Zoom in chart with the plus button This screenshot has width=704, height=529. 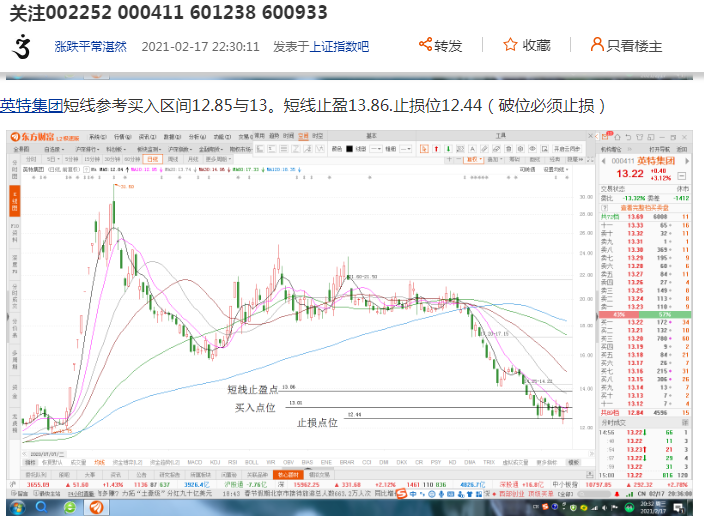tap(449, 159)
